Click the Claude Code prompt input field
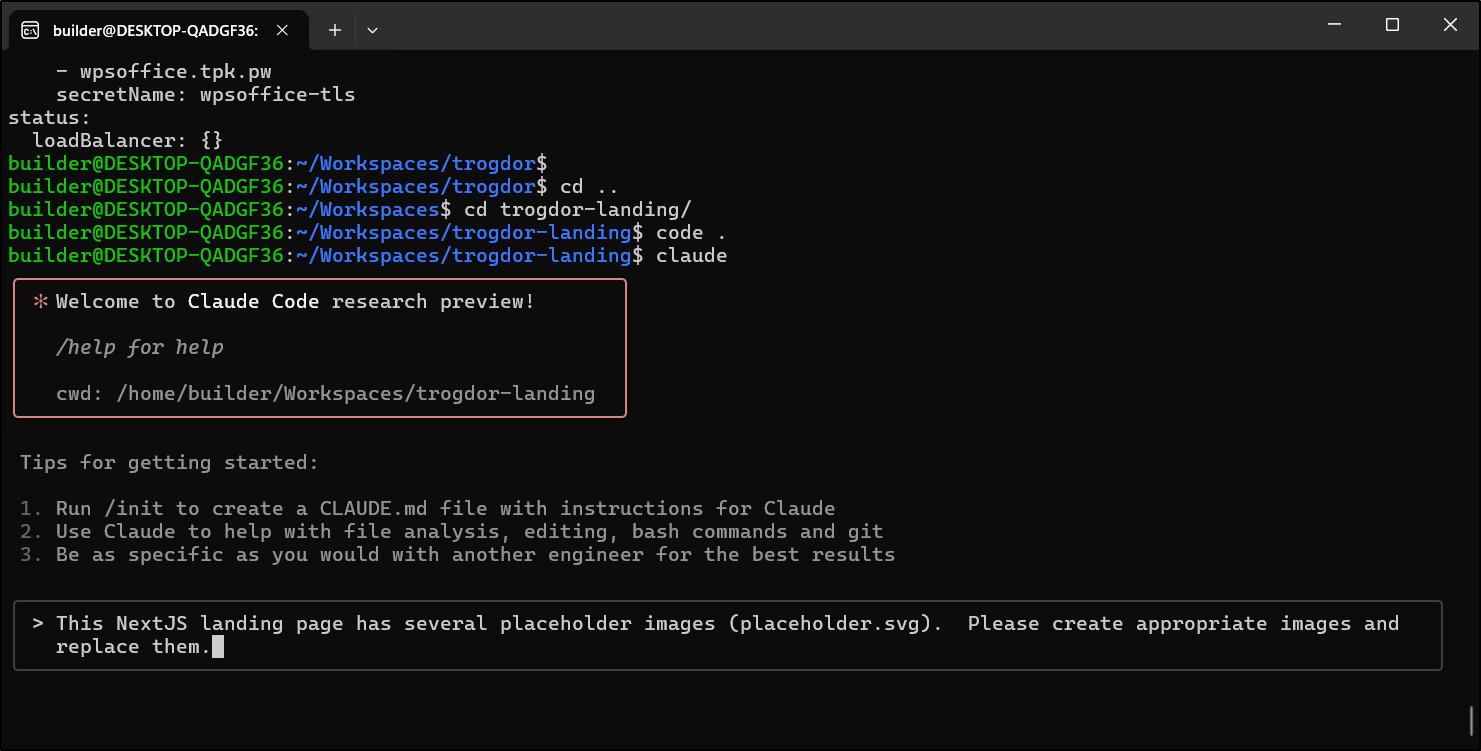 click(x=728, y=635)
